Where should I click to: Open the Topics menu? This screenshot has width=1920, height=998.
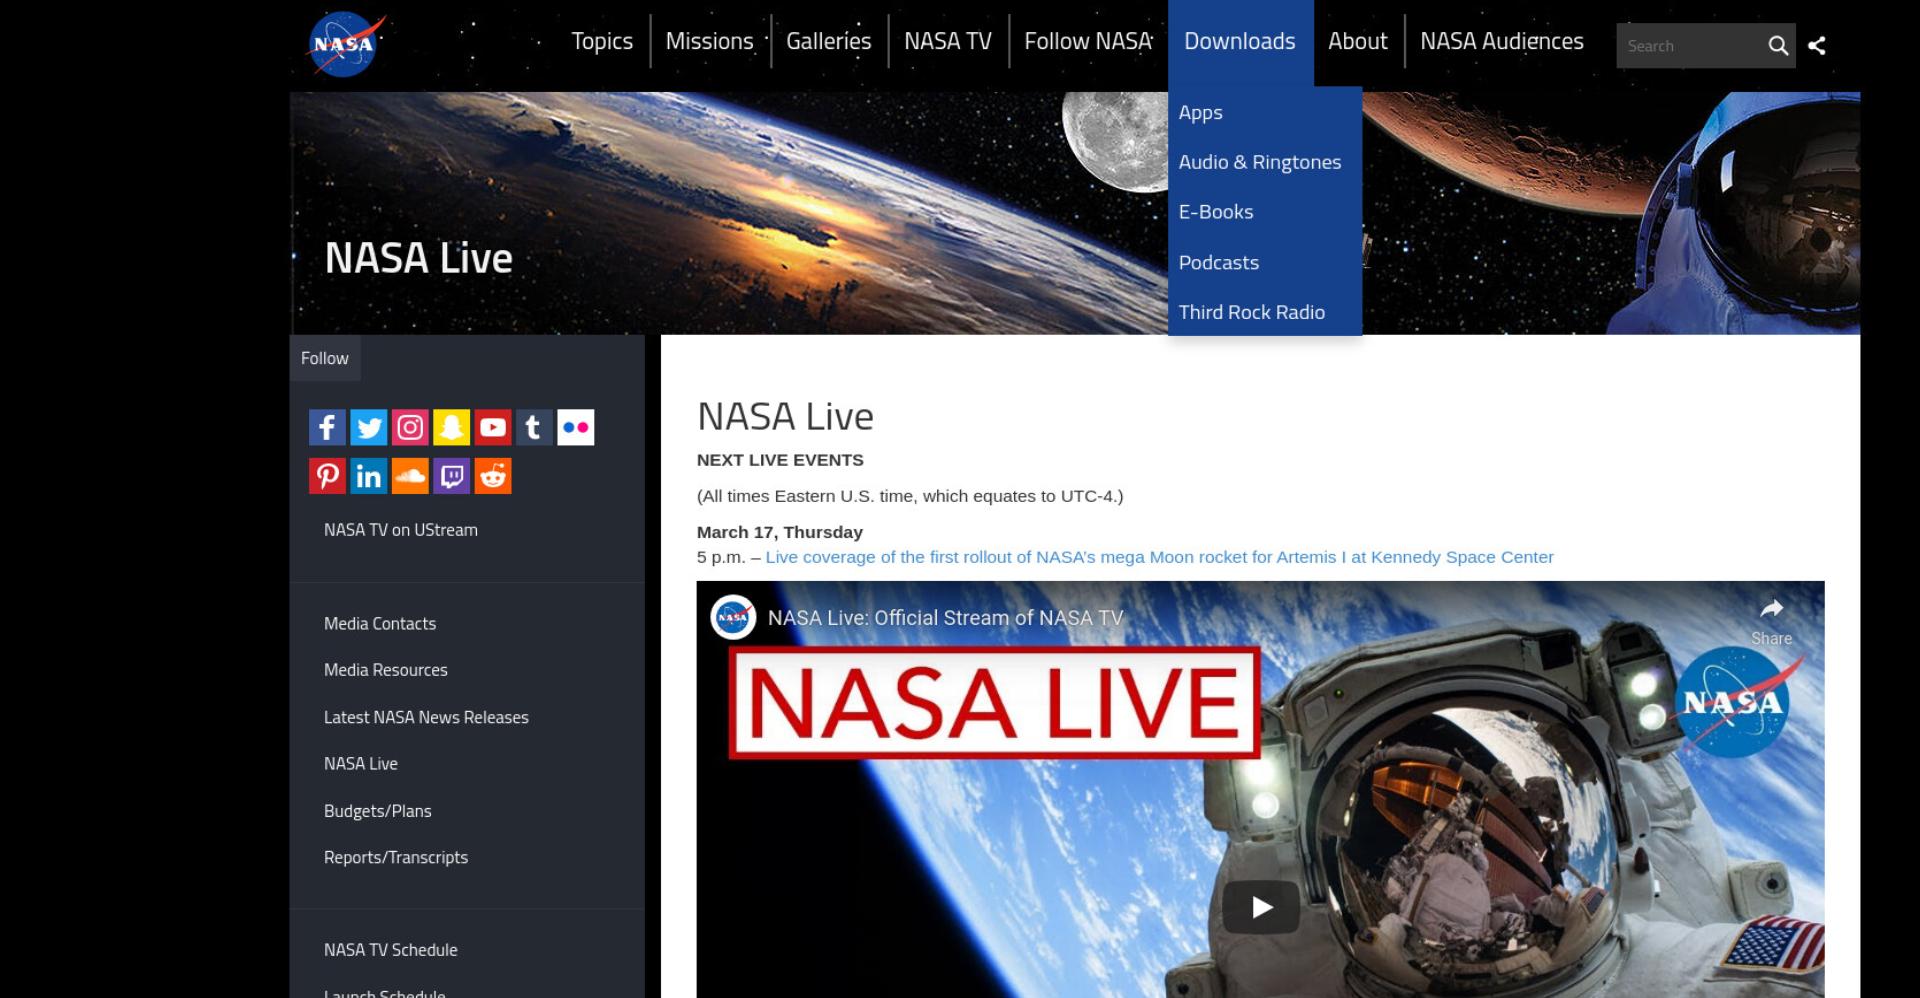(602, 41)
